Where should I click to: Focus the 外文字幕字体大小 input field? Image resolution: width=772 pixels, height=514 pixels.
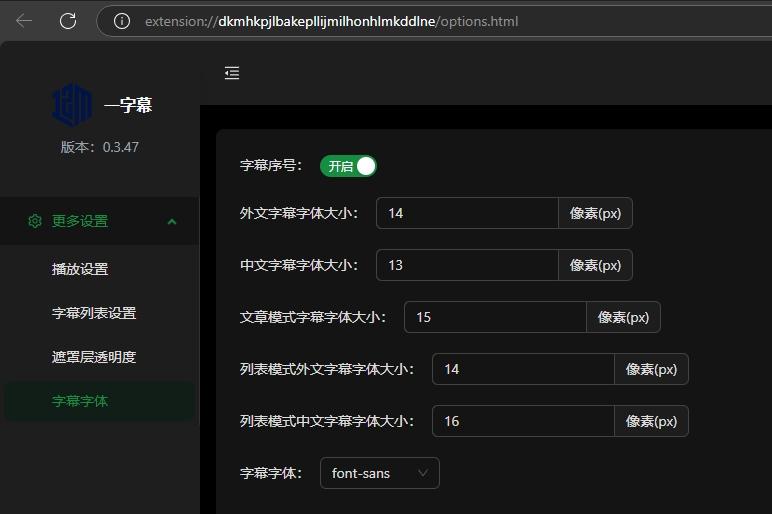[x=467, y=213]
